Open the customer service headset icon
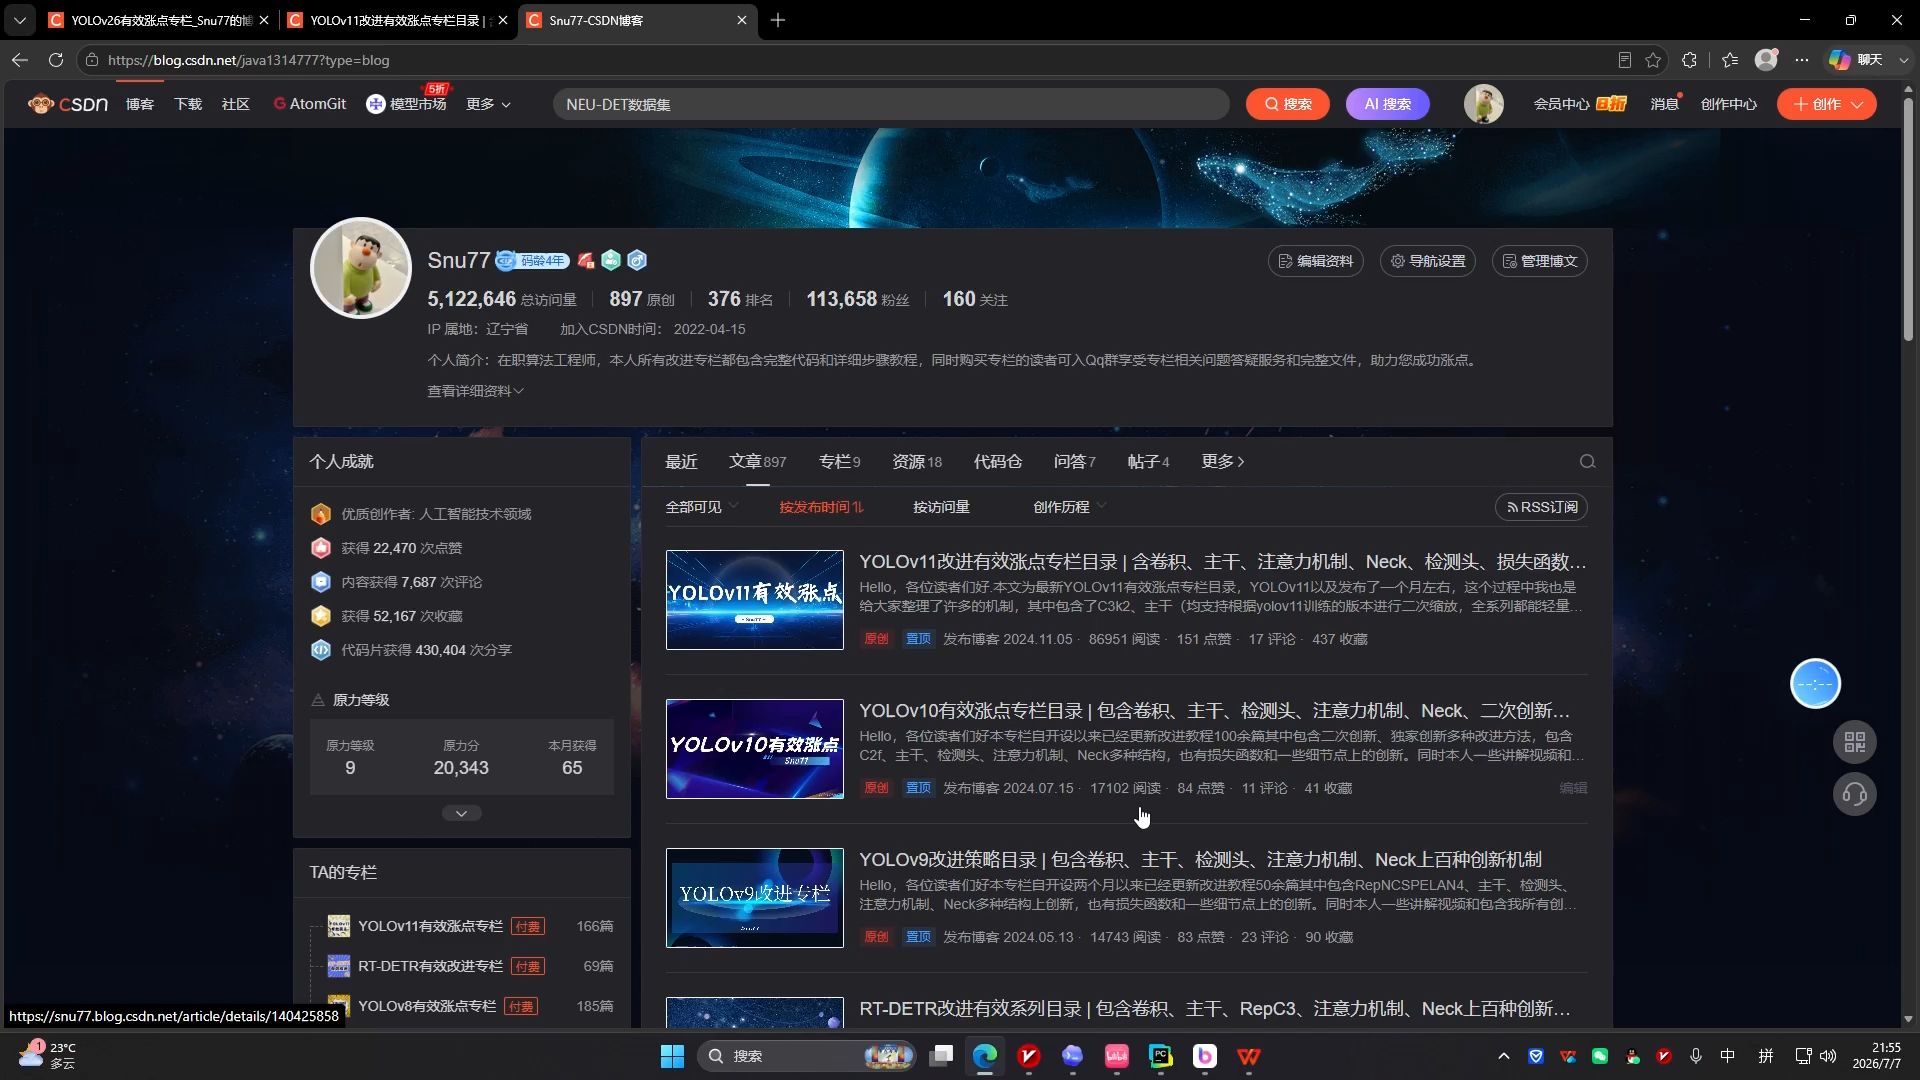This screenshot has width=1920, height=1080. (1855, 794)
